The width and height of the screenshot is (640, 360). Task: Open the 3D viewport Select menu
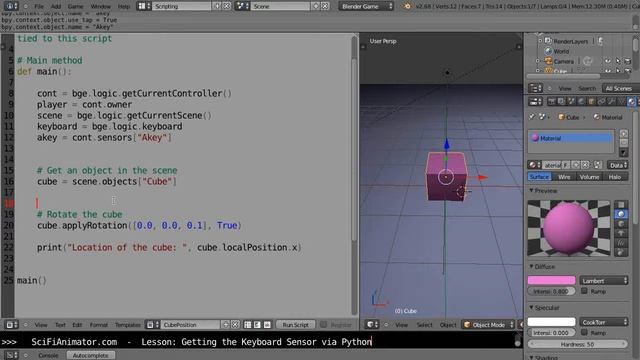pyautogui.click(x=424, y=325)
